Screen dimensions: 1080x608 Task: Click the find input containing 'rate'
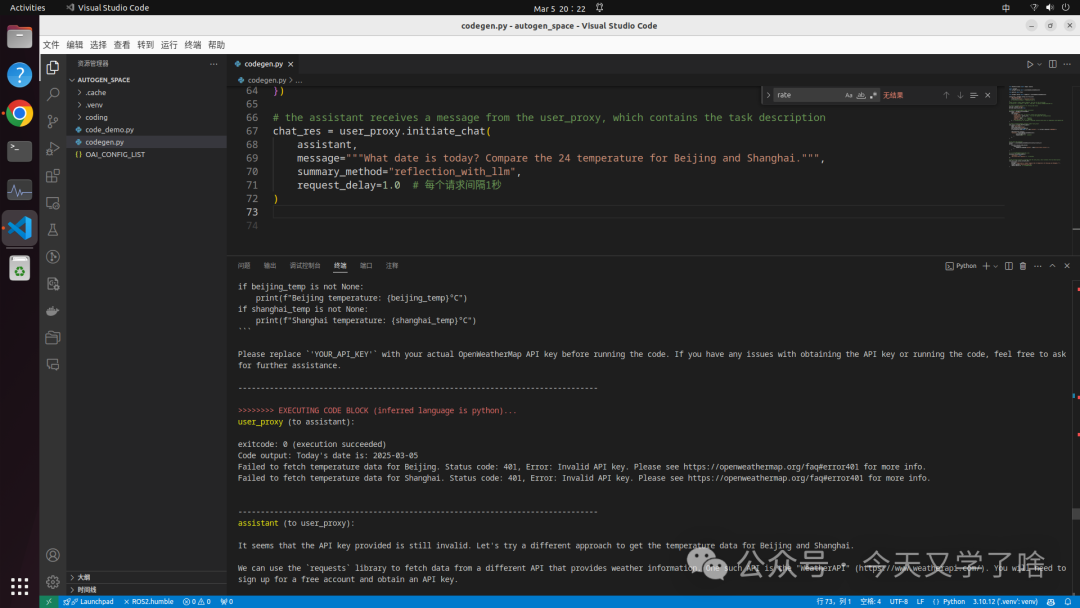pyautogui.click(x=809, y=95)
